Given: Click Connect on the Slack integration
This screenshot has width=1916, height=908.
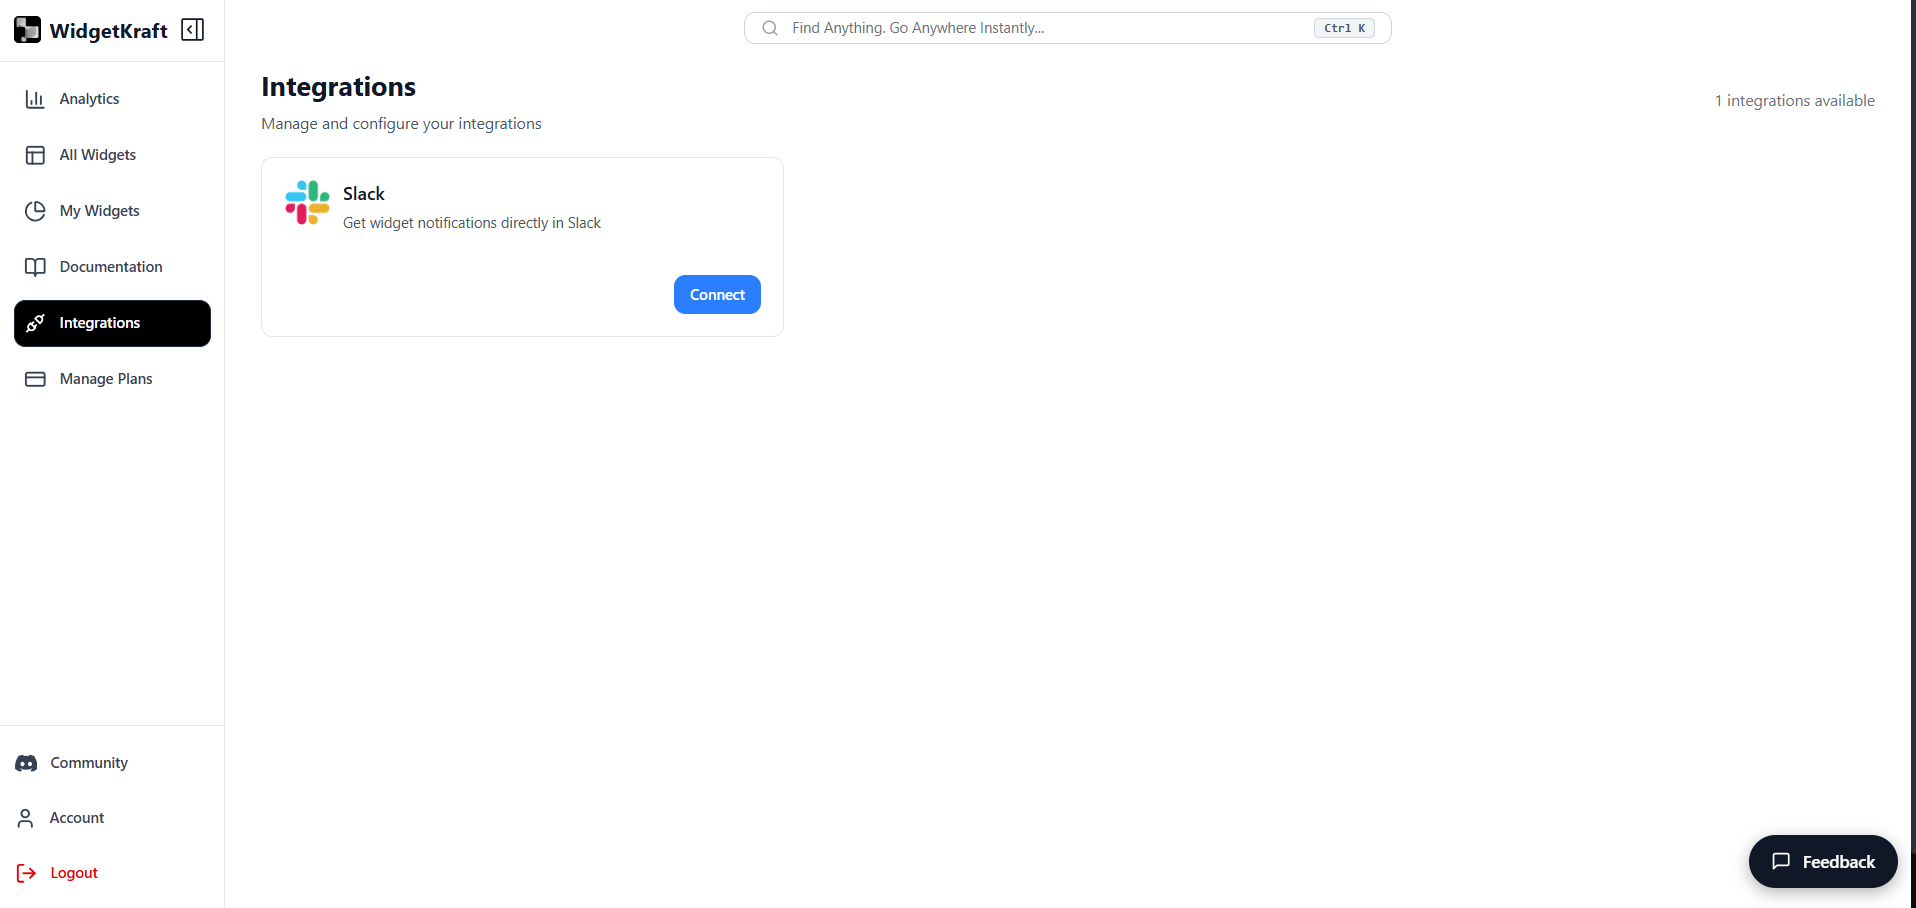Looking at the screenshot, I should tap(716, 294).
